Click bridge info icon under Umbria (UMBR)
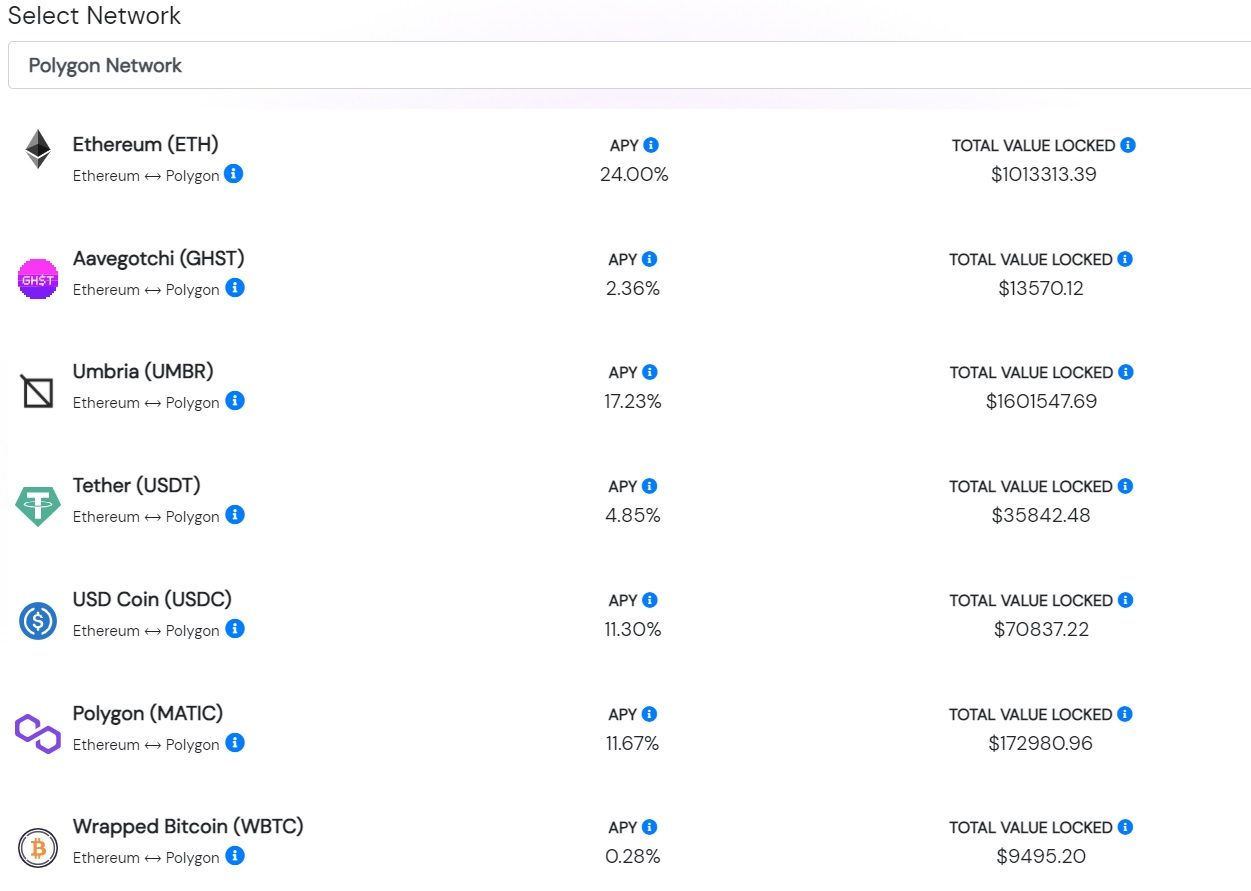The image size is (1251, 891). [x=234, y=401]
